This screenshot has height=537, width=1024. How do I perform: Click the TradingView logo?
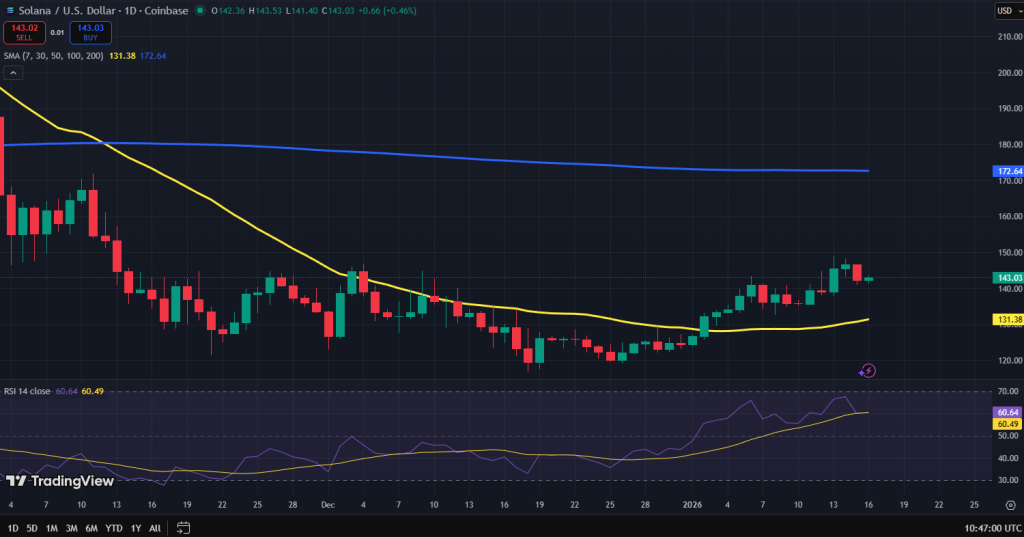pyautogui.click(x=60, y=481)
